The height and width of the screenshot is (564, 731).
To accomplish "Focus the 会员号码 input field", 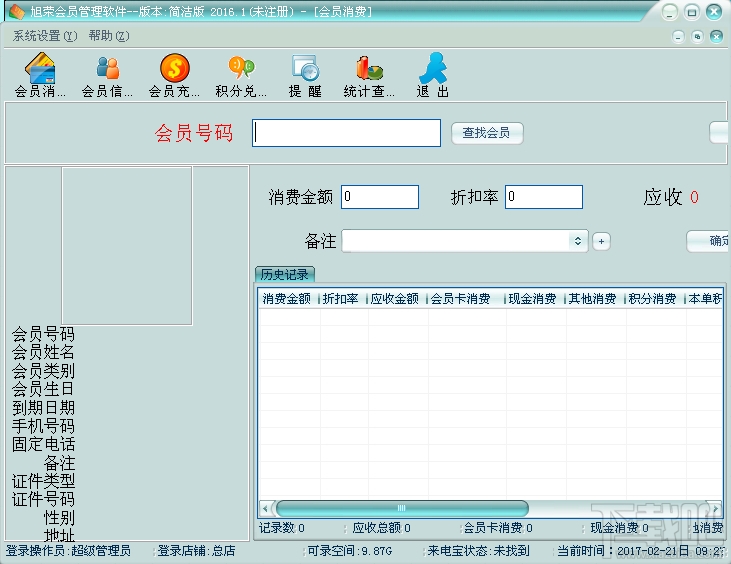I will (x=346, y=133).
